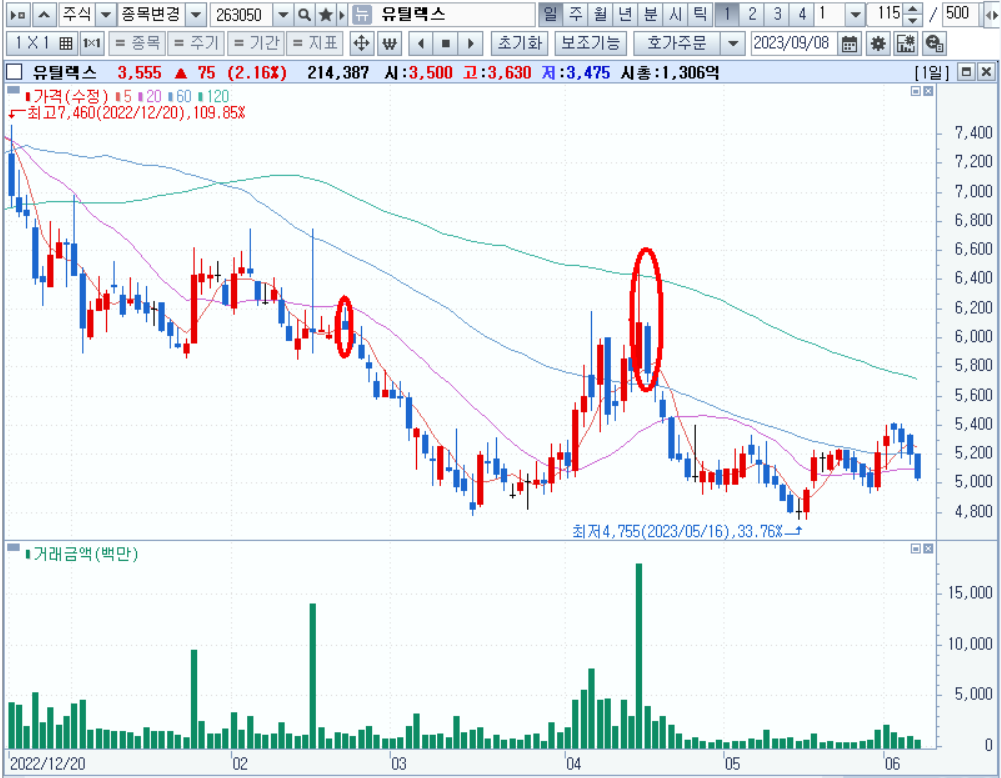Open the calendar date picker icon
The height and width of the screenshot is (778, 1001).
click(x=849, y=43)
